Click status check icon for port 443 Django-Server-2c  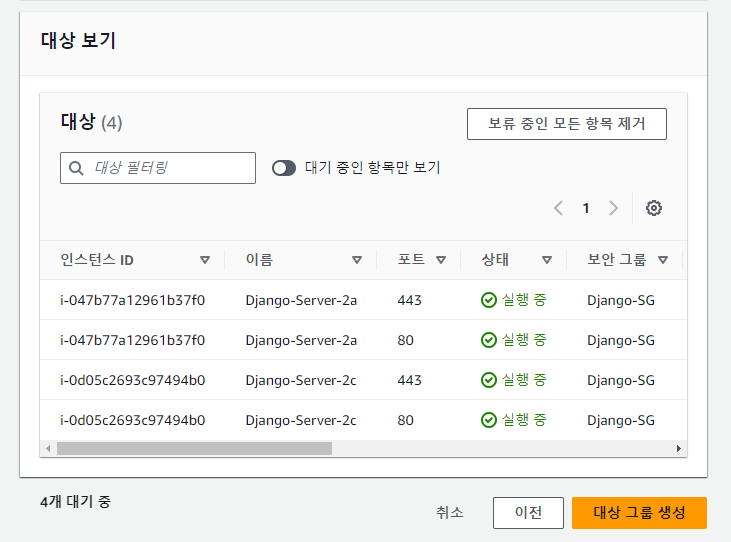click(489, 380)
